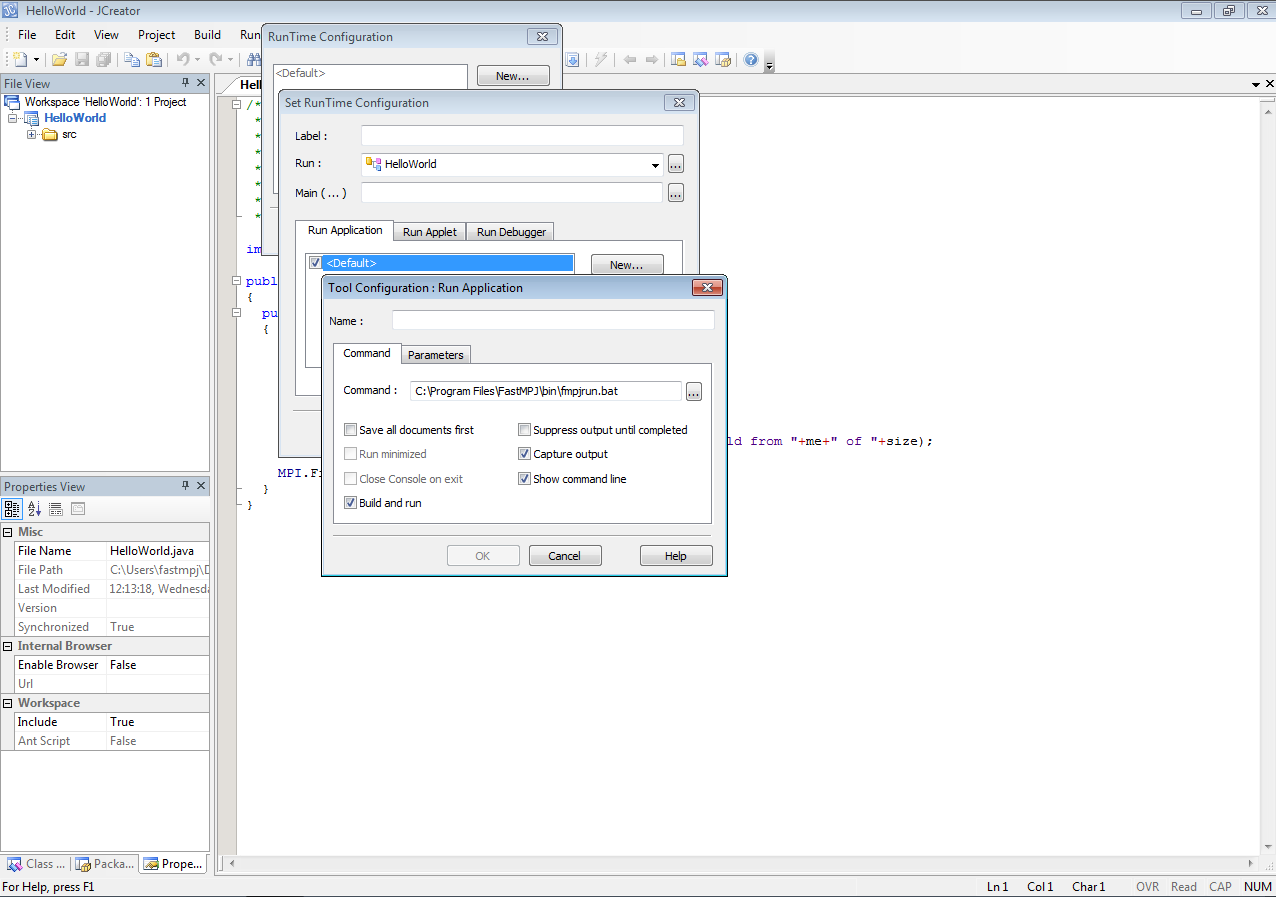1276x897 pixels.
Task: Switch to the Command tab
Action: coord(367,353)
